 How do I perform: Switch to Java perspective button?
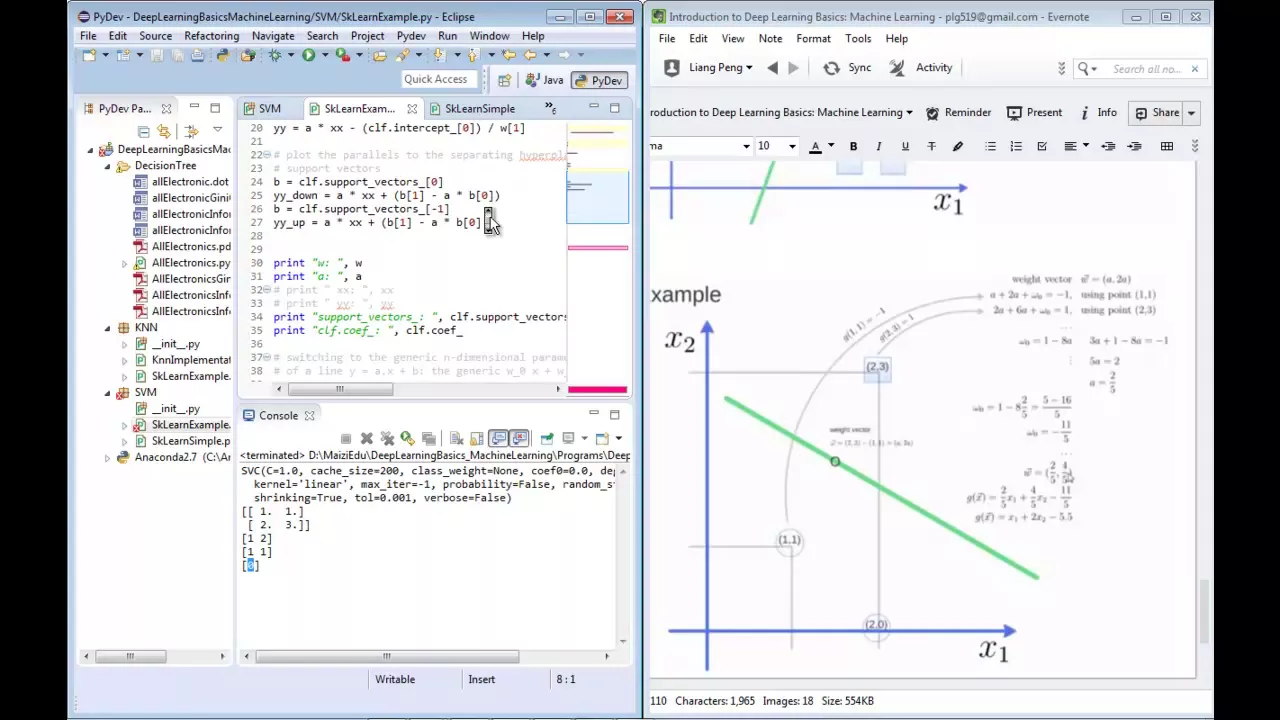click(x=545, y=81)
